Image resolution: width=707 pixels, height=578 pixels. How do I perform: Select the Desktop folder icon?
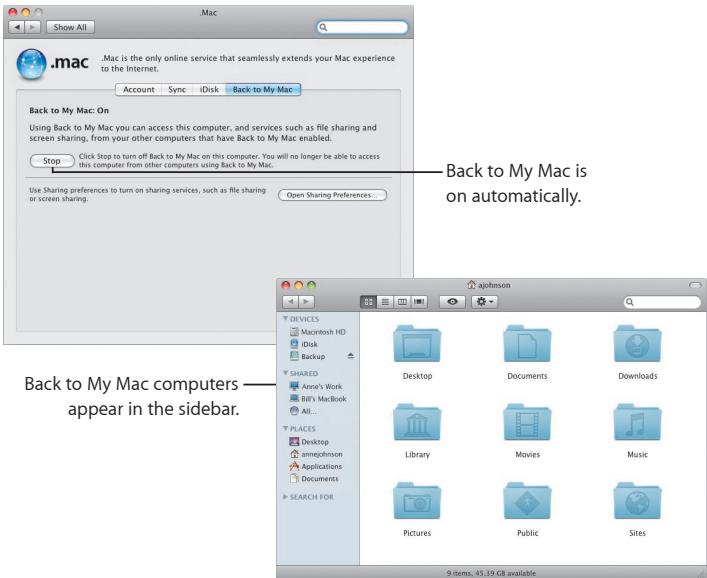pyautogui.click(x=417, y=344)
